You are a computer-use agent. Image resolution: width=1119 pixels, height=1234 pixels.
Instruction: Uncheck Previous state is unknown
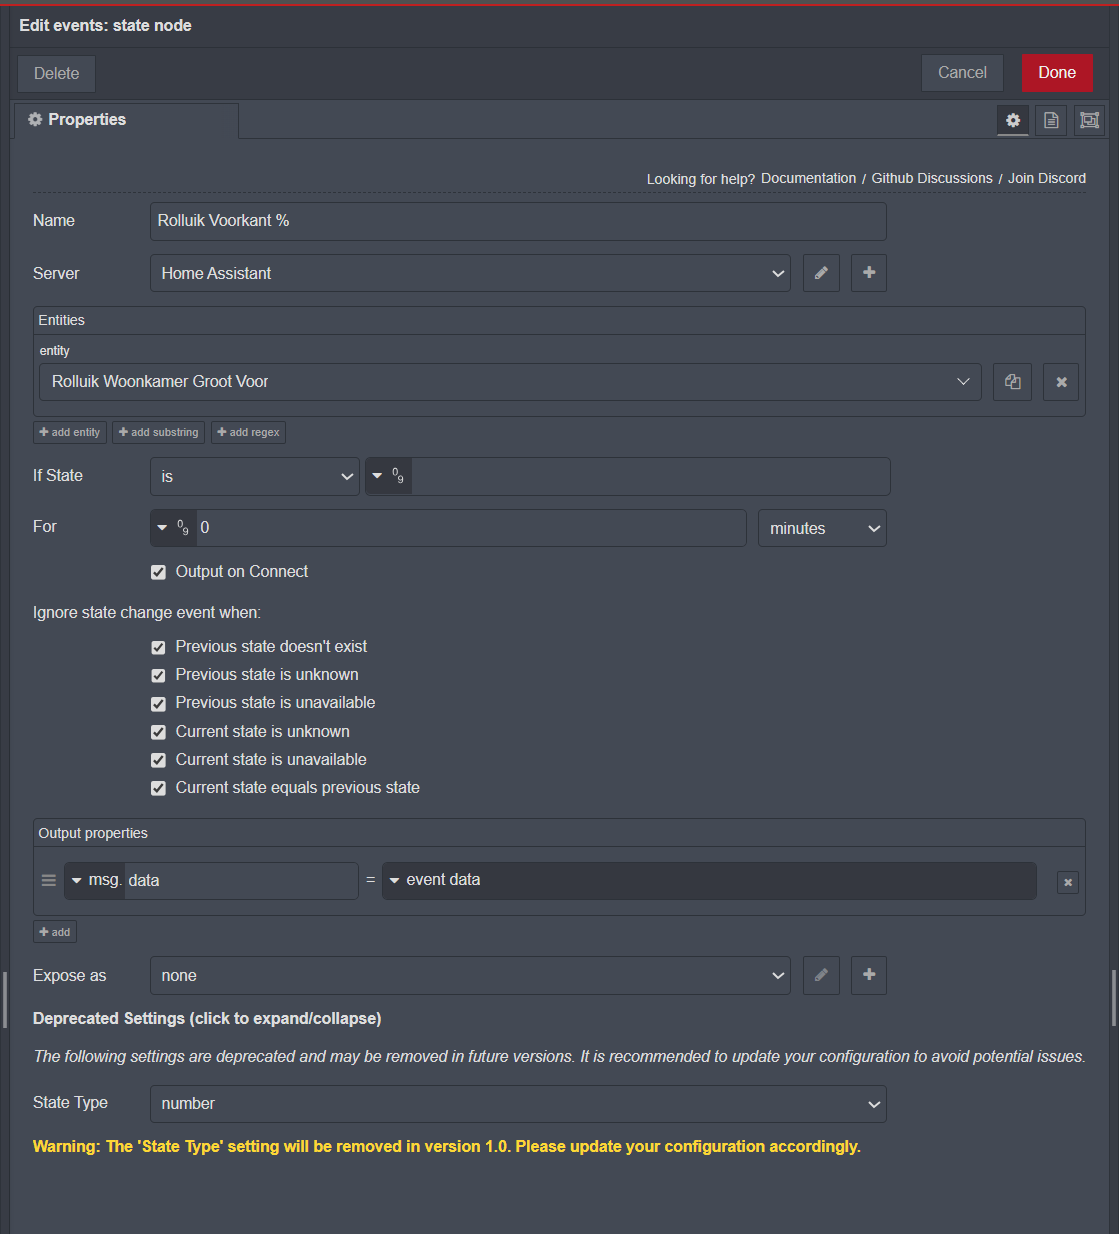158,675
